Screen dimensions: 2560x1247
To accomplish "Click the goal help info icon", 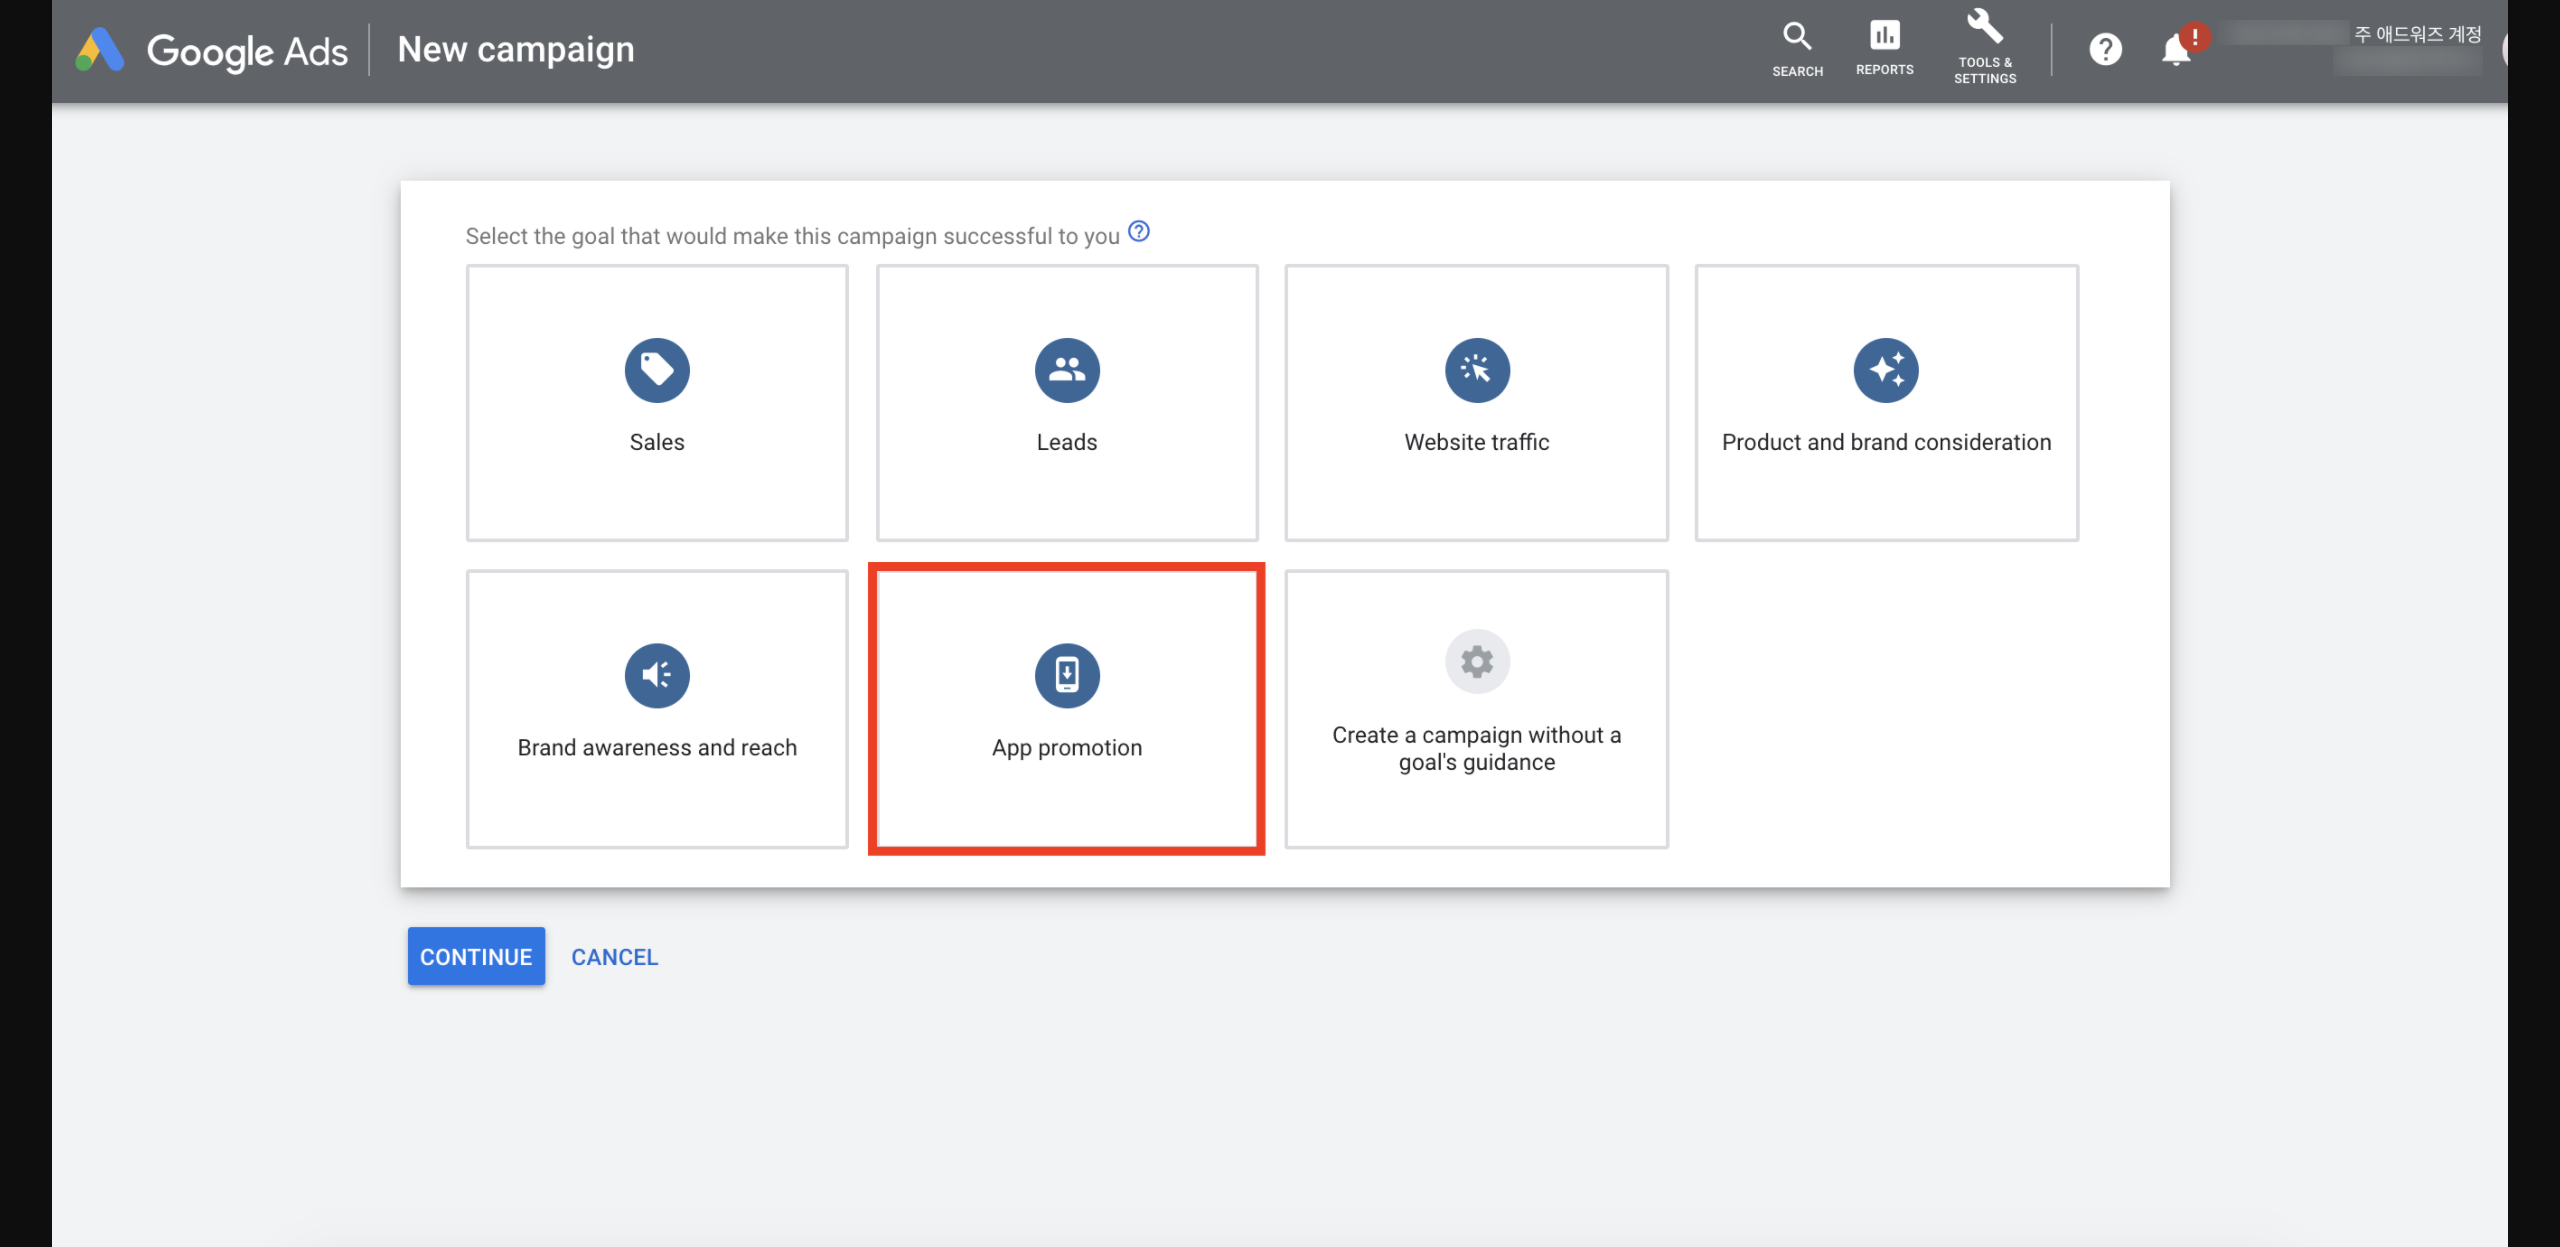I will point(1139,232).
